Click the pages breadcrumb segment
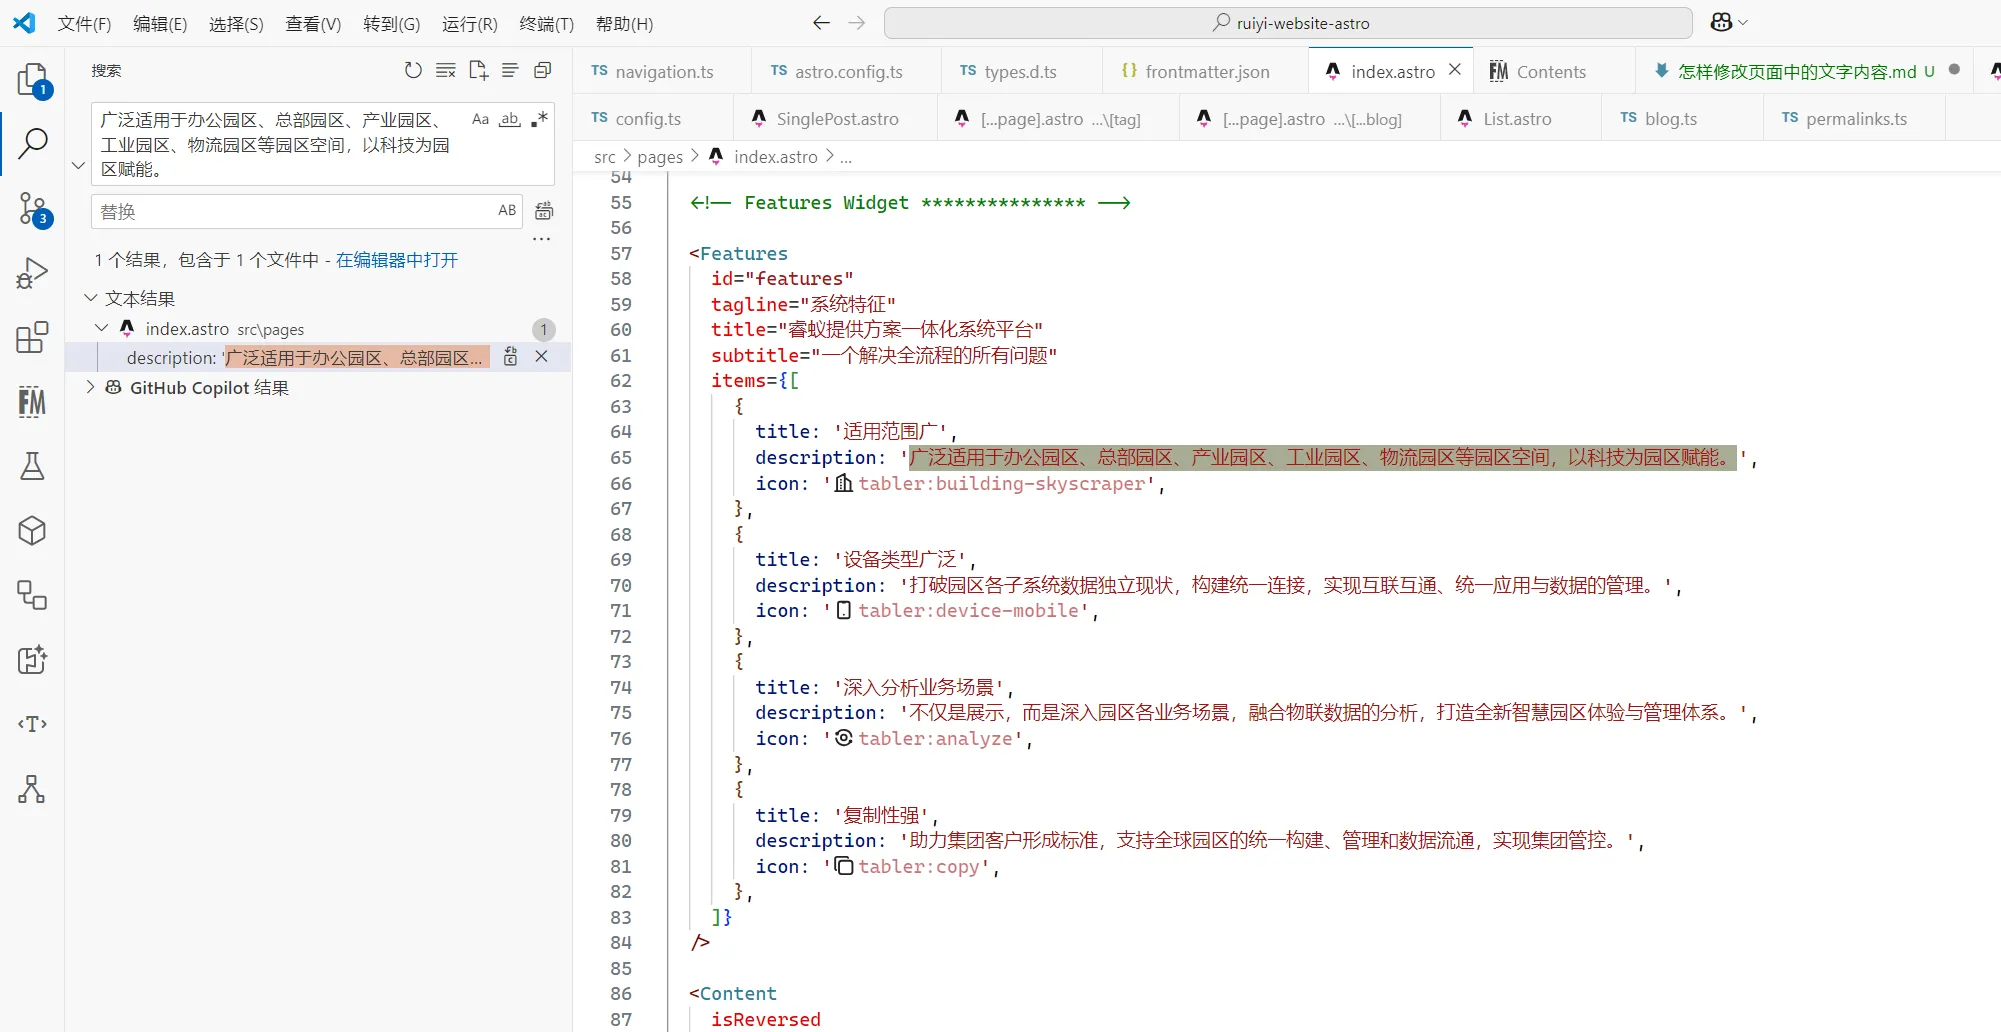The width and height of the screenshot is (2001, 1032). (x=660, y=157)
